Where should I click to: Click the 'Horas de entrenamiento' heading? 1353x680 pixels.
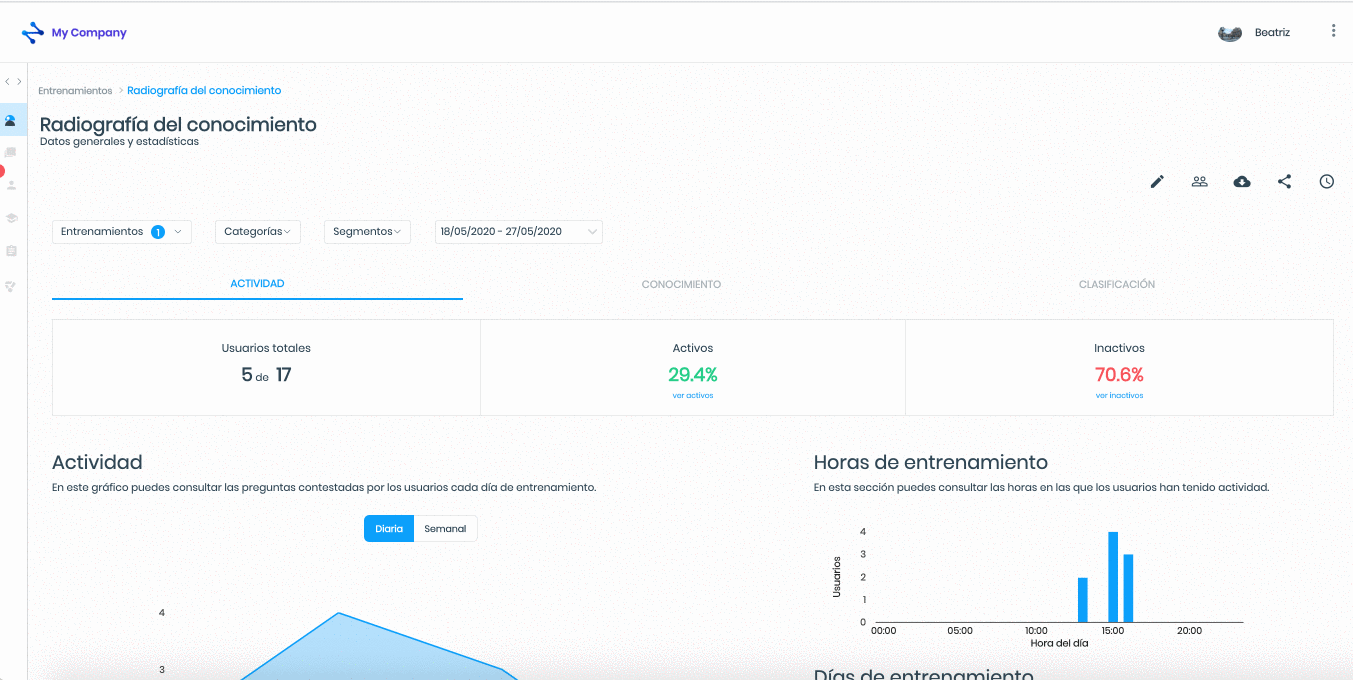[931, 462]
